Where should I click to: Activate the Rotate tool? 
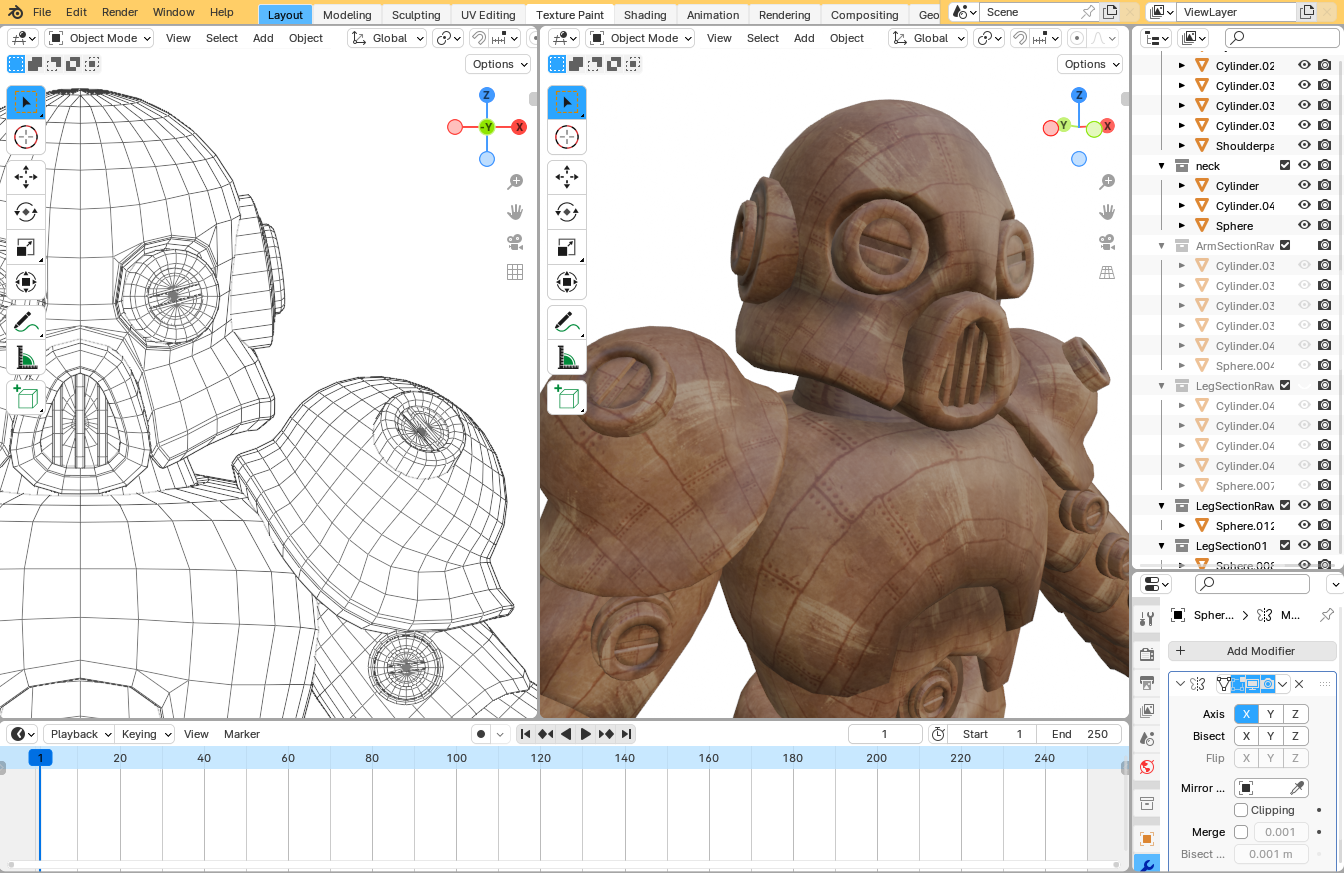pos(25,212)
